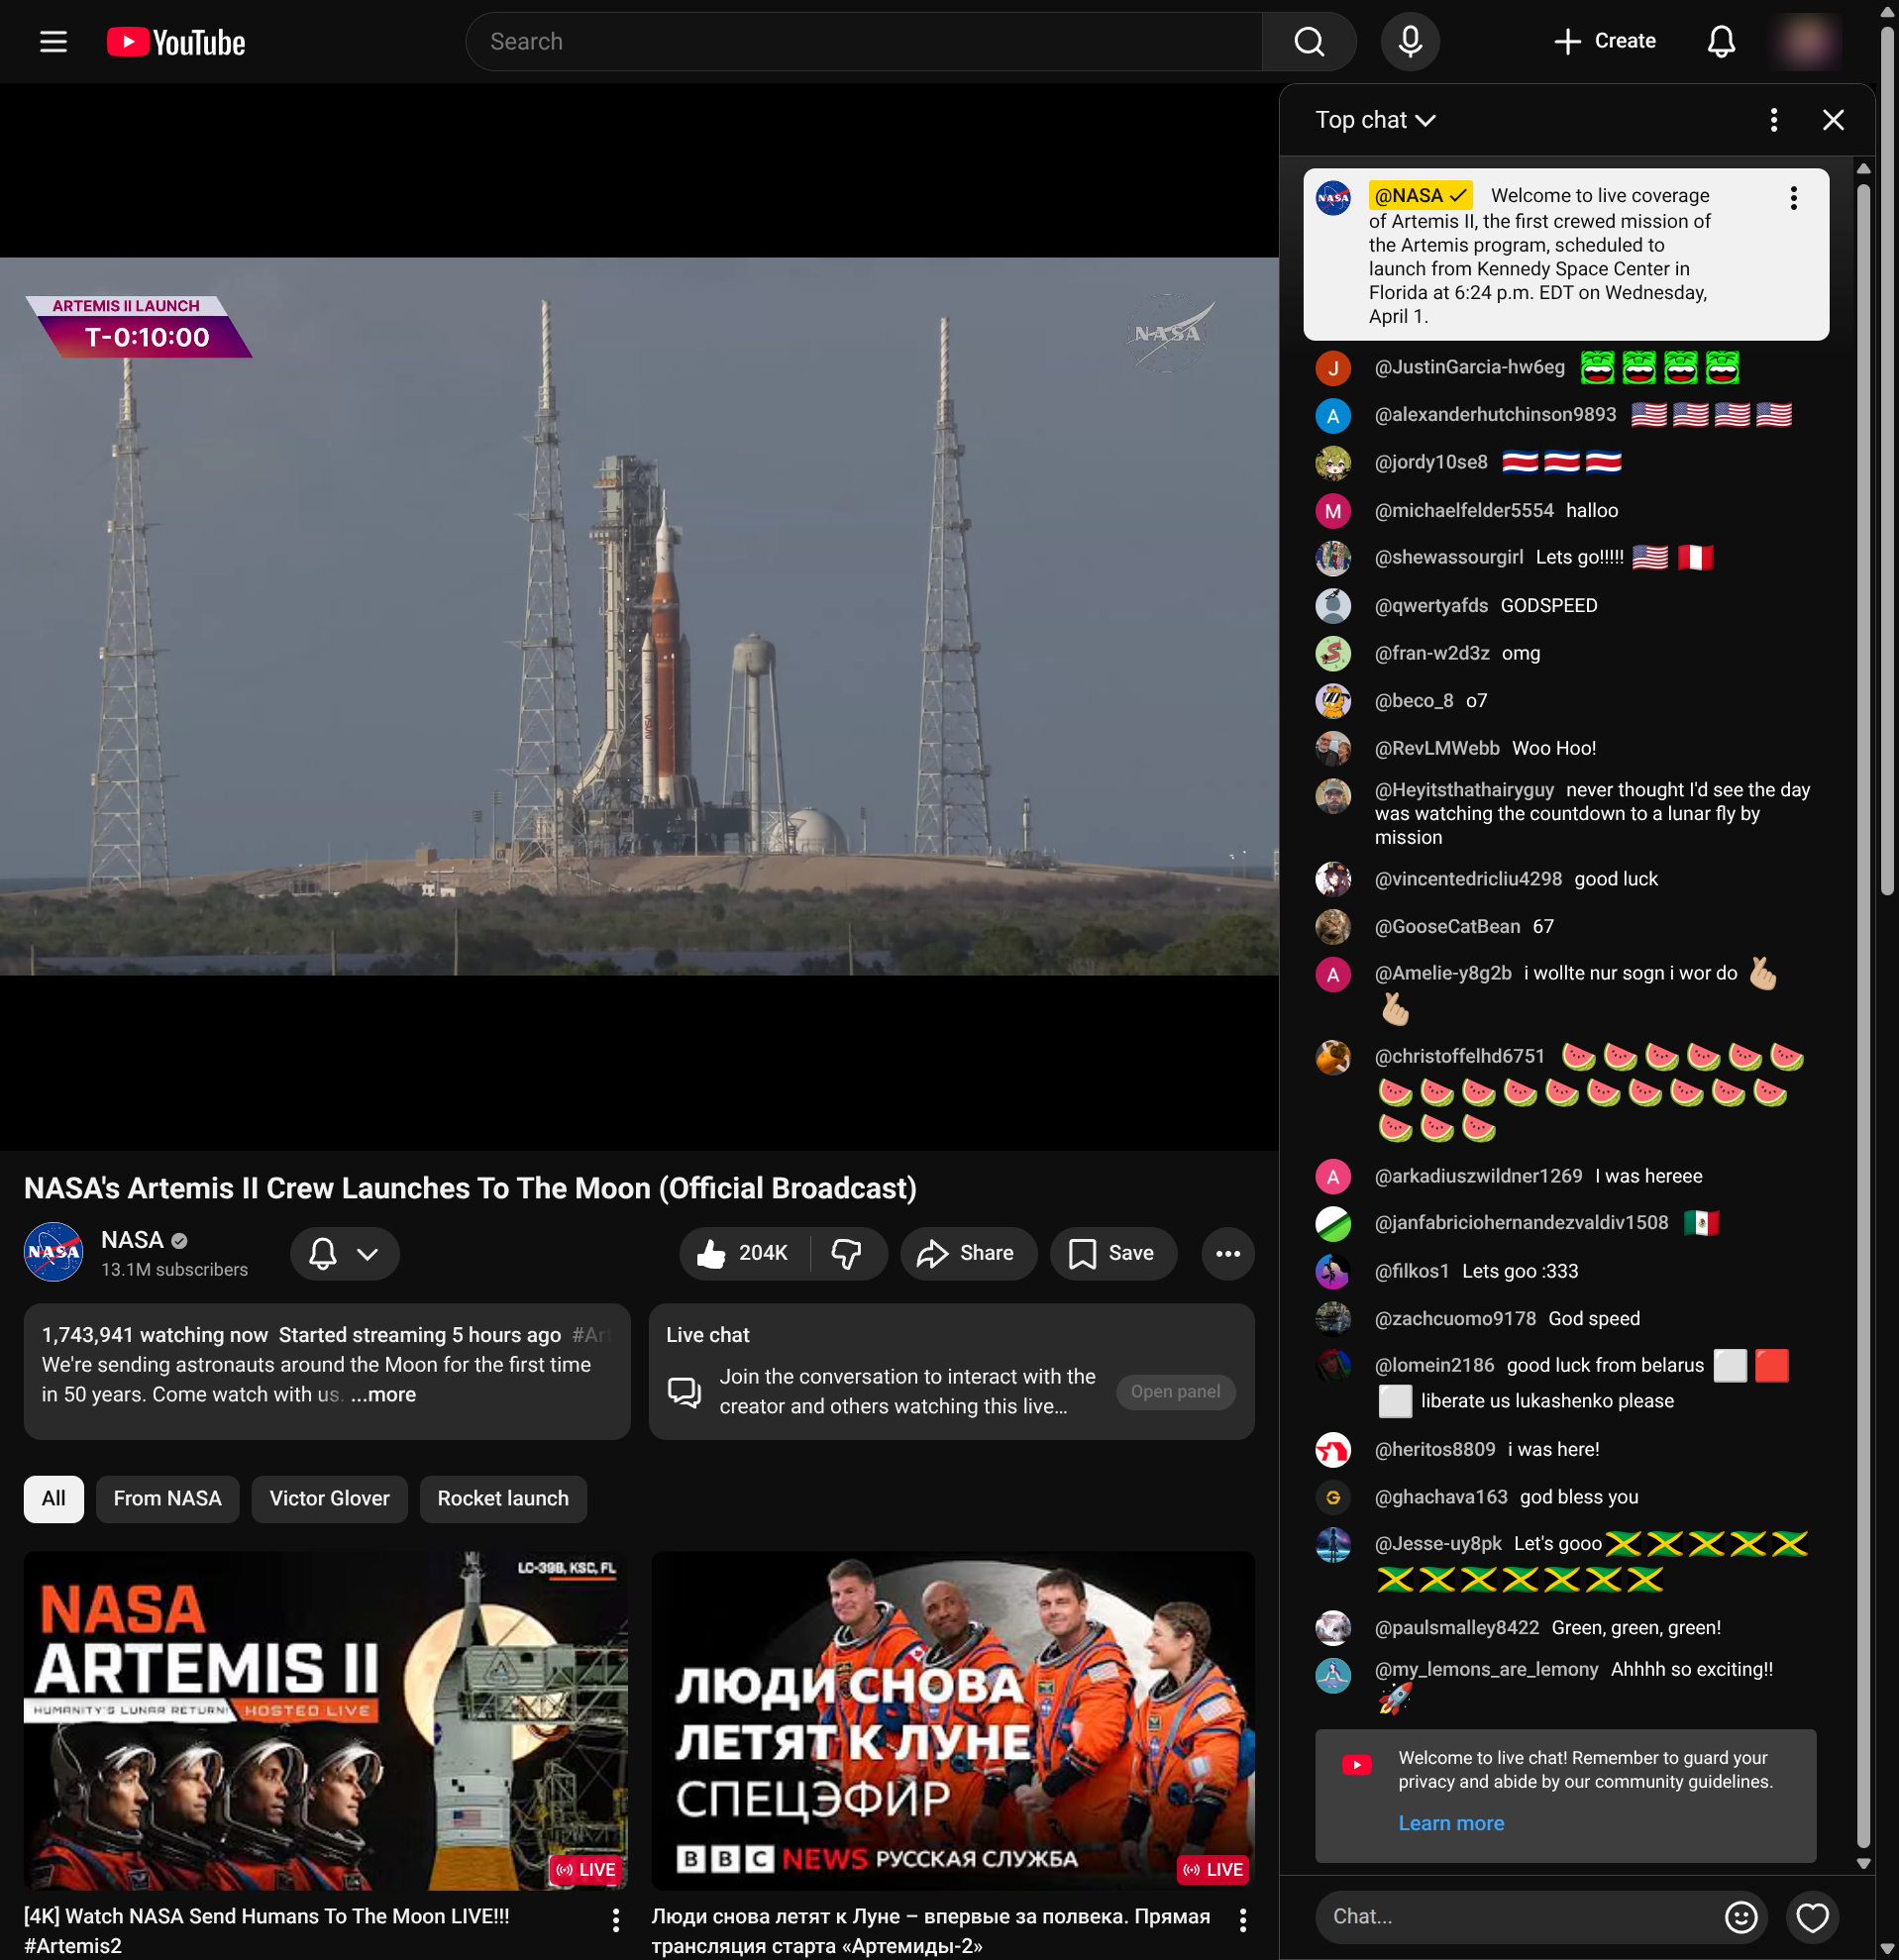Open the NASA Artemis II 4K thumbnail
The image size is (1899, 1960).
tap(325, 1720)
